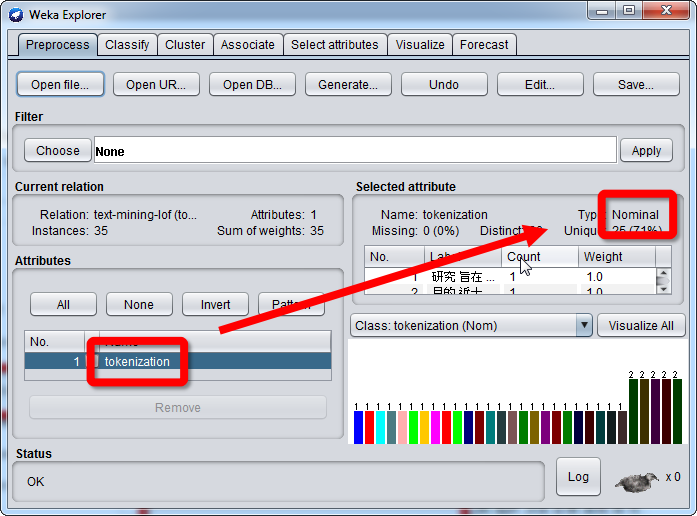Click the No. column header in label table

coord(394,256)
